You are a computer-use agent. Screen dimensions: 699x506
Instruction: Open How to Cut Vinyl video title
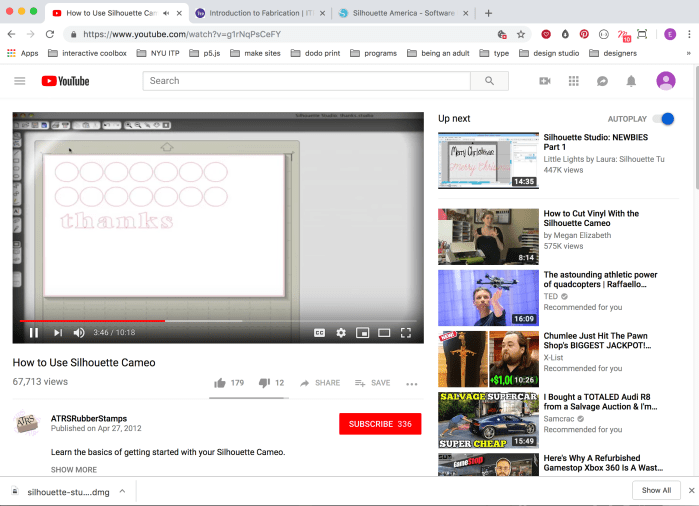pyautogui.click(x=591, y=218)
